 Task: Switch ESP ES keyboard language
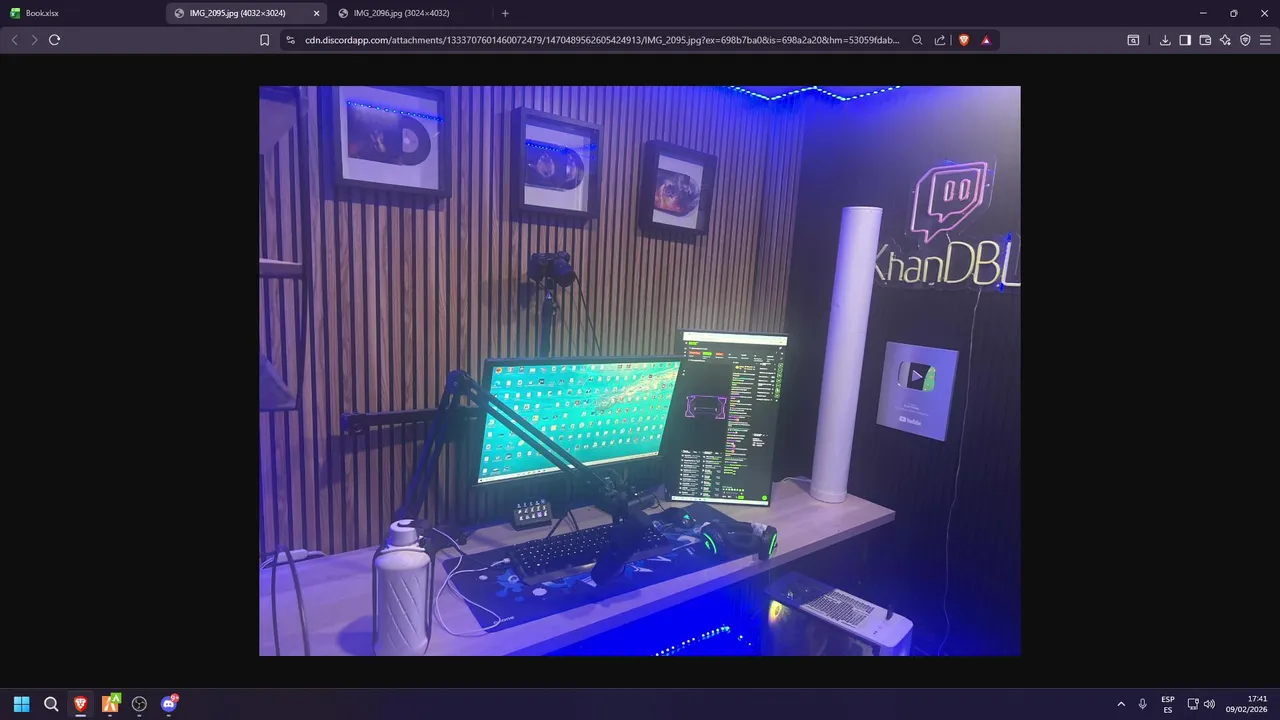point(1168,704)
